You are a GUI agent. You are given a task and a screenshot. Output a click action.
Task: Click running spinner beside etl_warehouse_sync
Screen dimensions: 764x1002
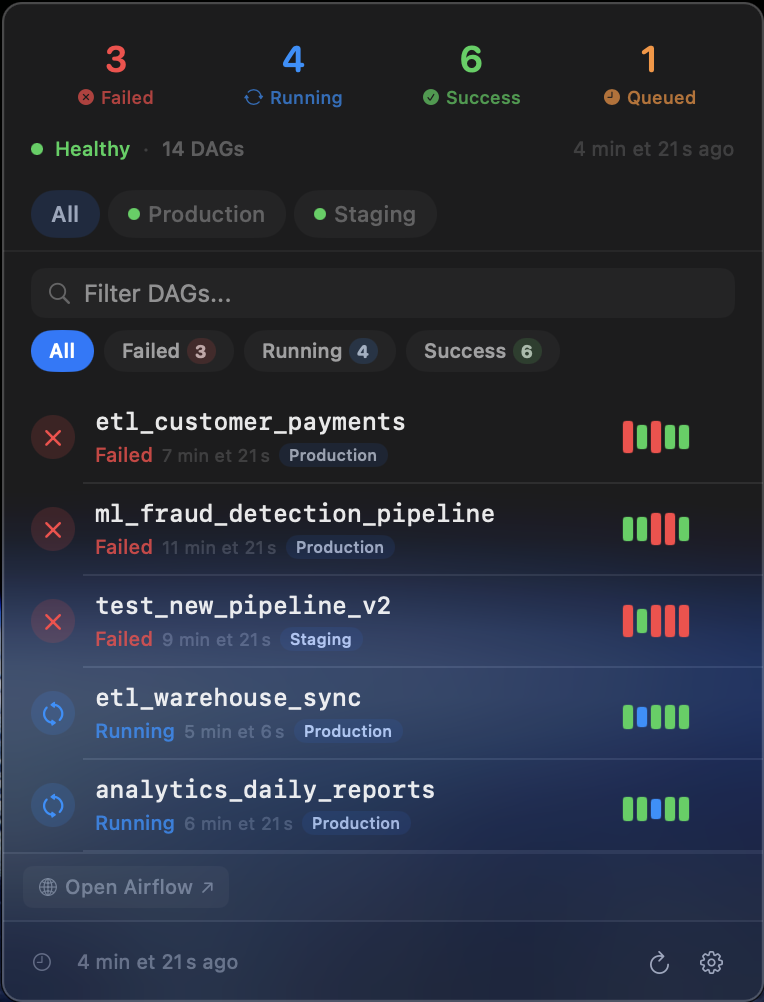[x=52, y=713]
